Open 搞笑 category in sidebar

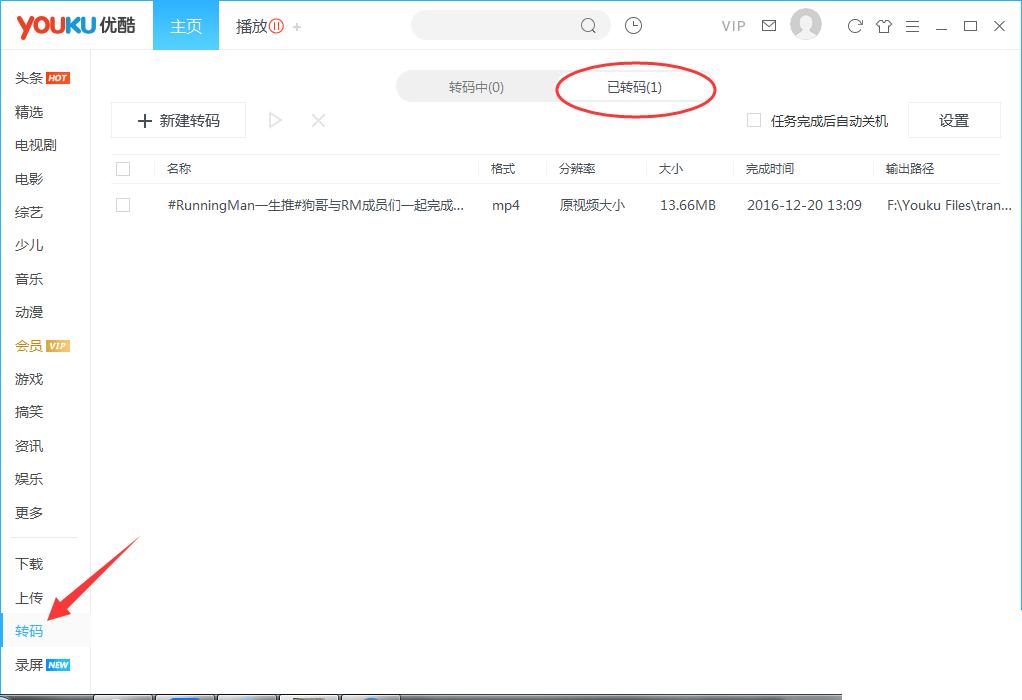click(29, 412)
